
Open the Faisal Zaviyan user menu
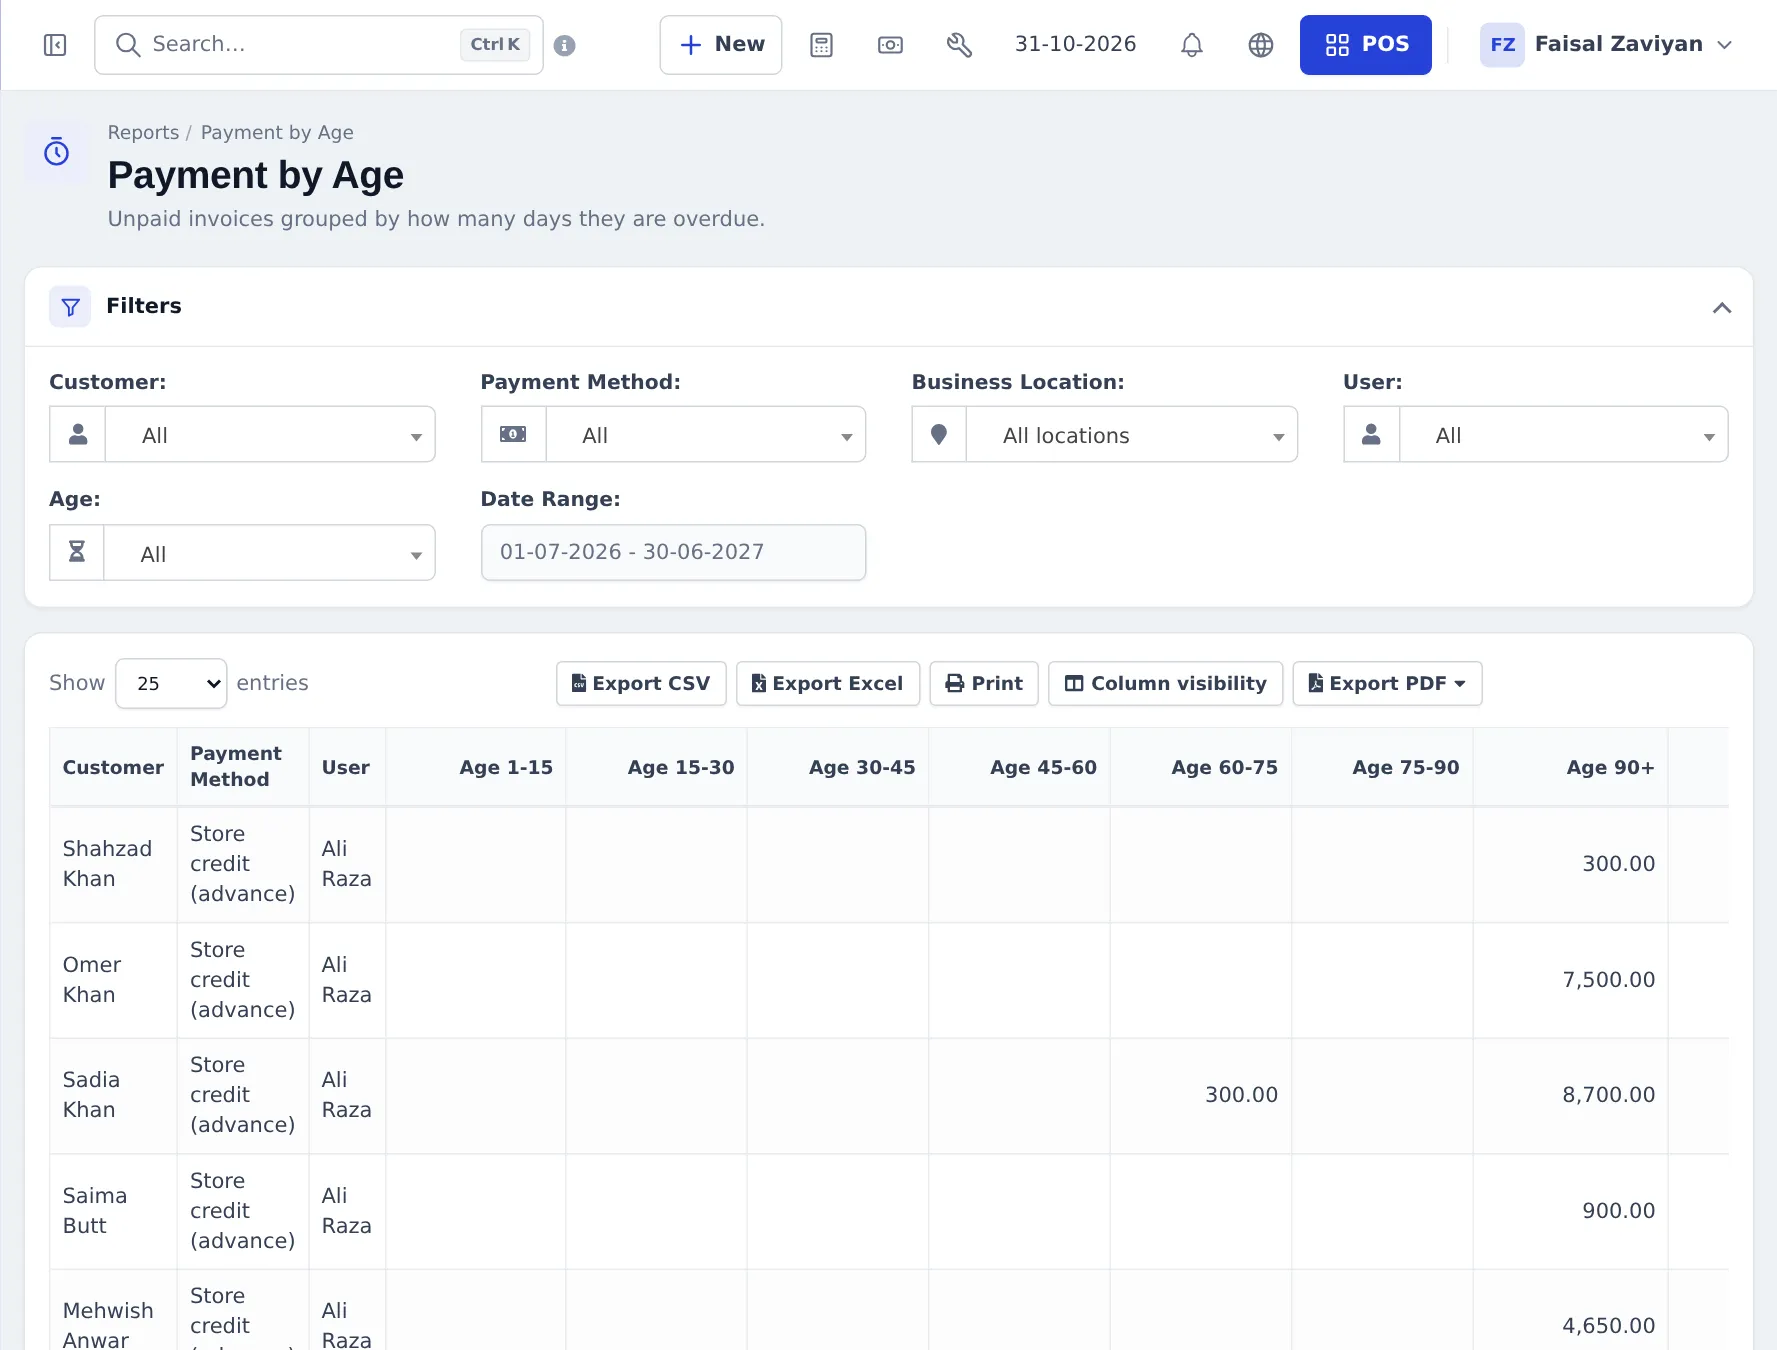pyautogui.click(x=1606, y=45)
